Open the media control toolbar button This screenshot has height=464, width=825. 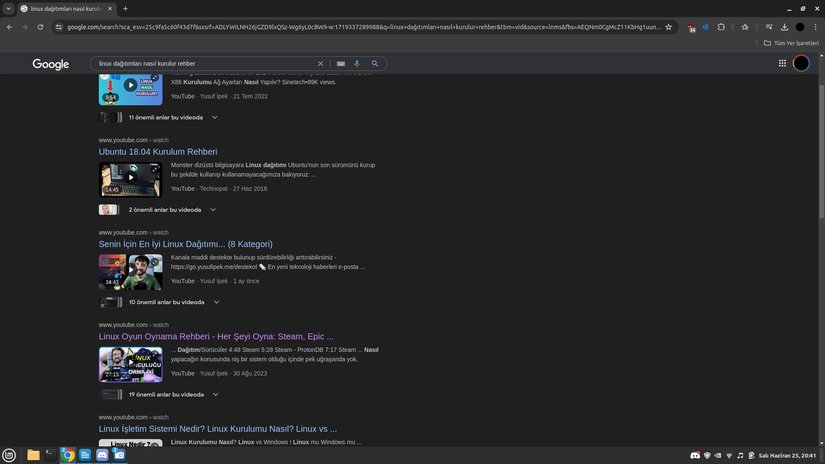(769, 27)
